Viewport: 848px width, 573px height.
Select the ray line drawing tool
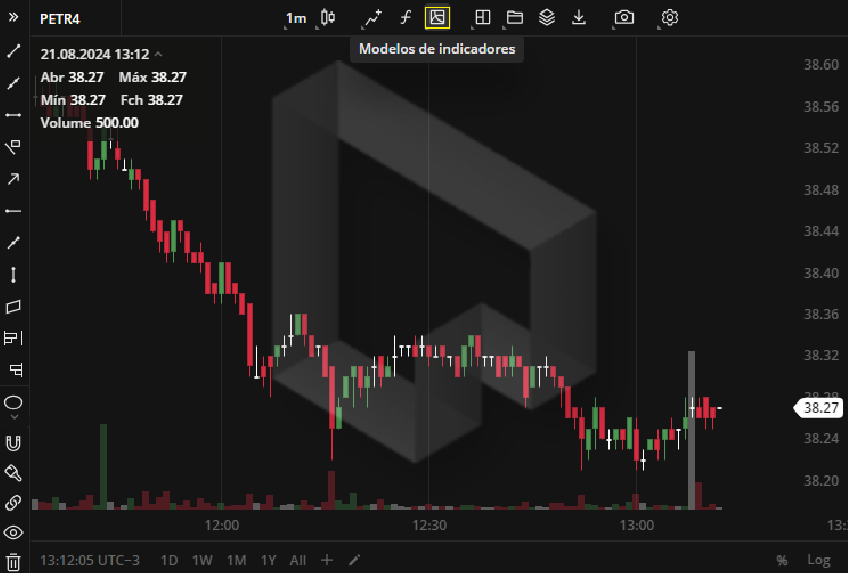(x=14, y=83)
